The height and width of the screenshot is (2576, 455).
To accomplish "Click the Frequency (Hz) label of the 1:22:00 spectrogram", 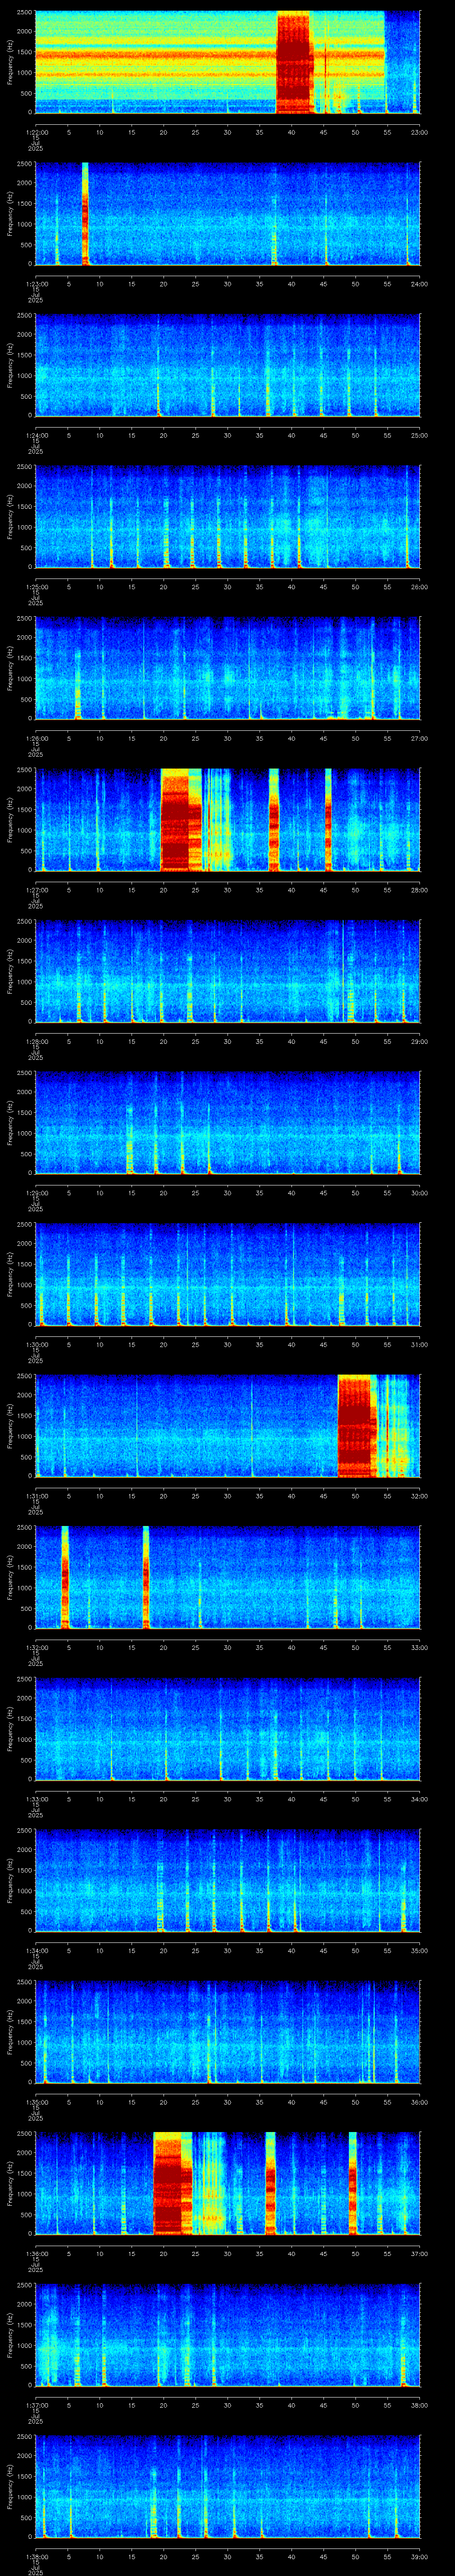I will click(x=10, y=62).
